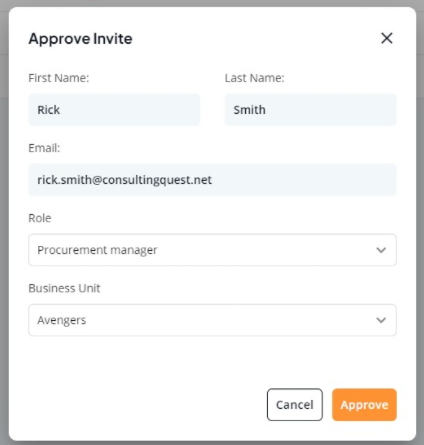The image size is (424, 445).
Task: Approve the invite with the orange button
Action: 364,404
